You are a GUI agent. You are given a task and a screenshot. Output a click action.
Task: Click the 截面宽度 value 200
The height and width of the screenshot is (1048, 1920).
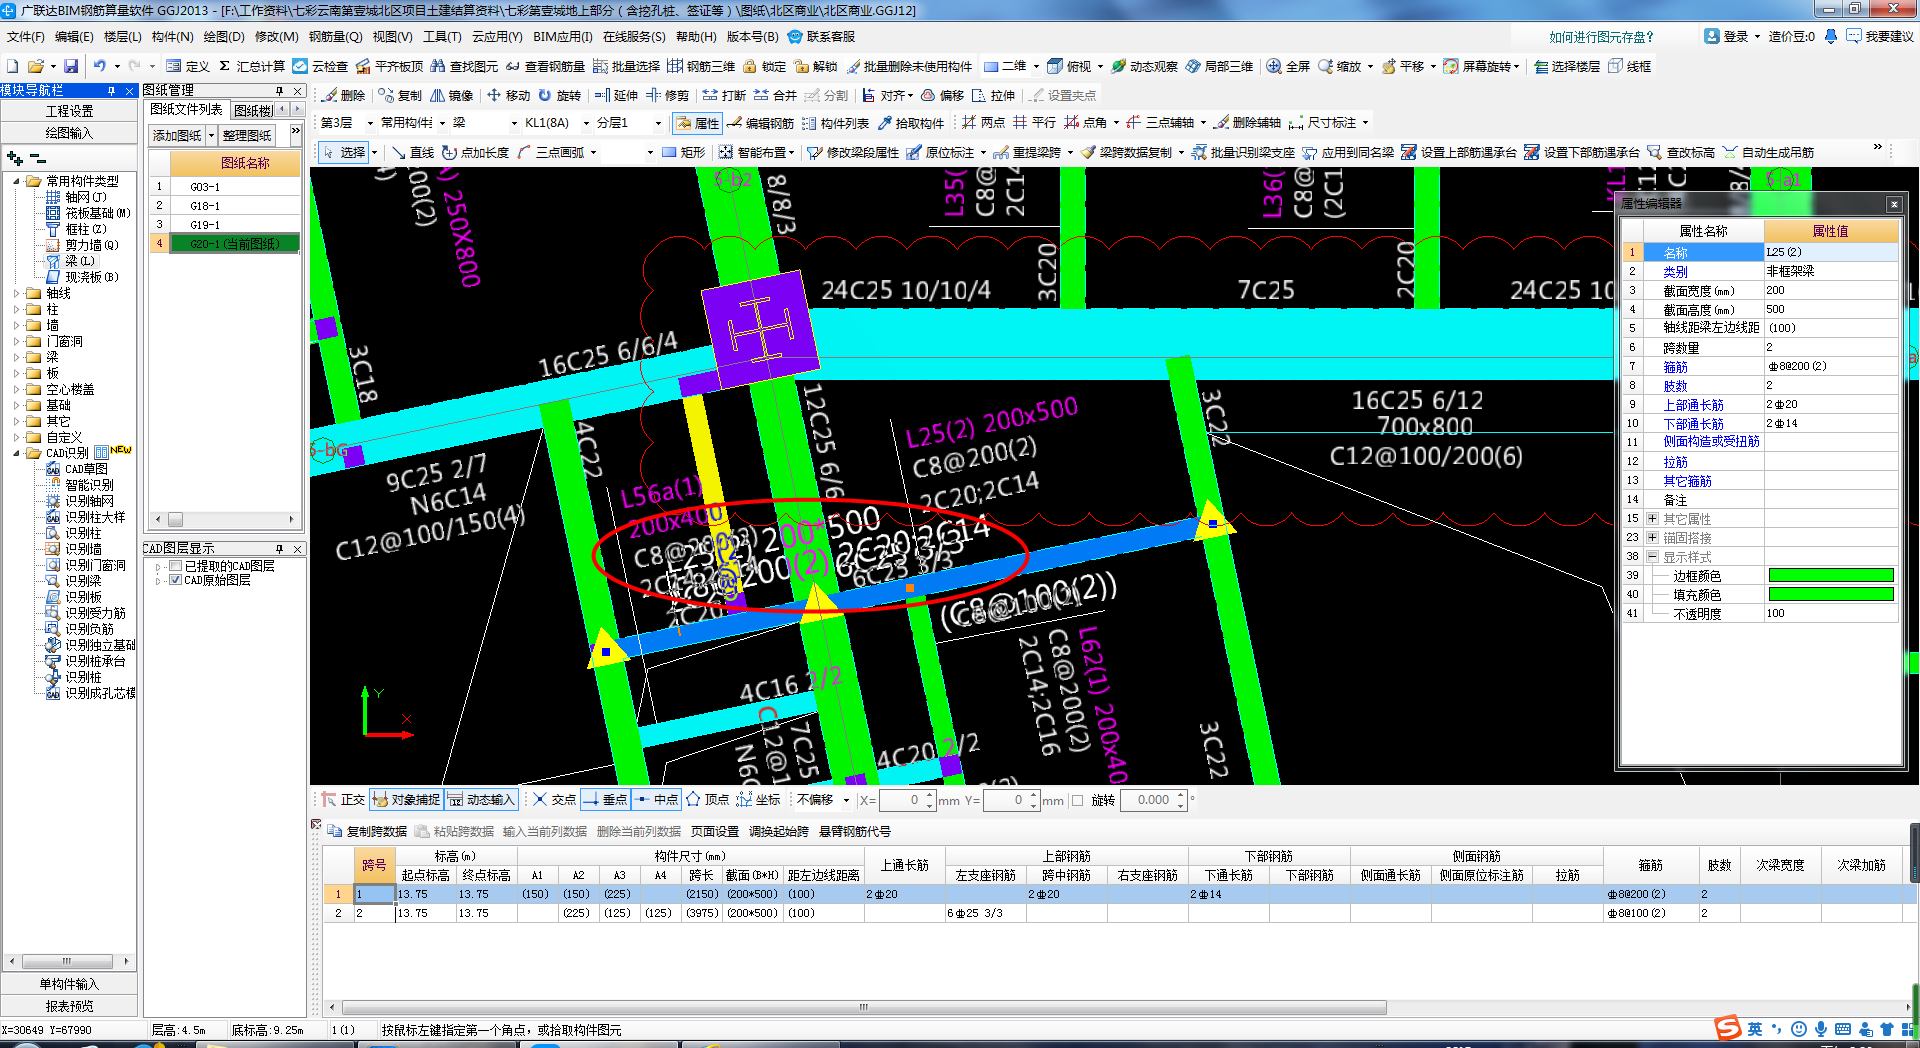tap(1830, 290)
